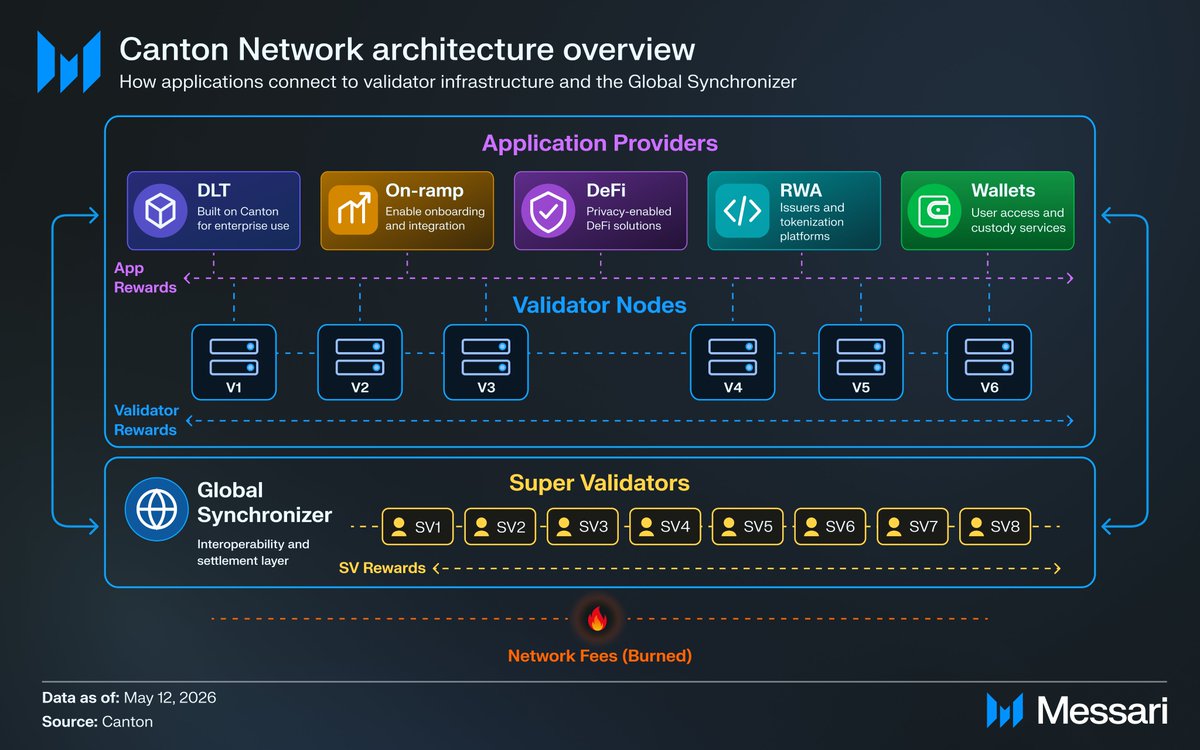Select validator node V5 server icon

(x=860, y=357)
